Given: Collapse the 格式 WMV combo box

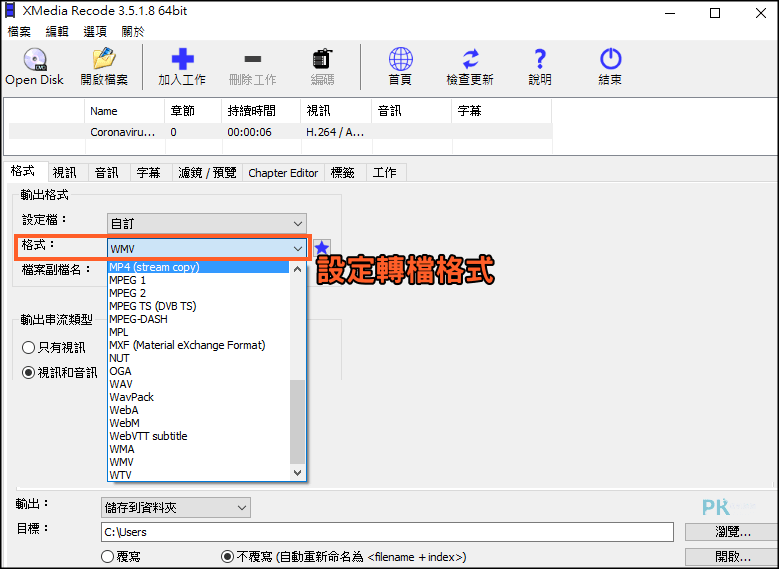Looking at the screenshot, I should (x=207, y=248).
